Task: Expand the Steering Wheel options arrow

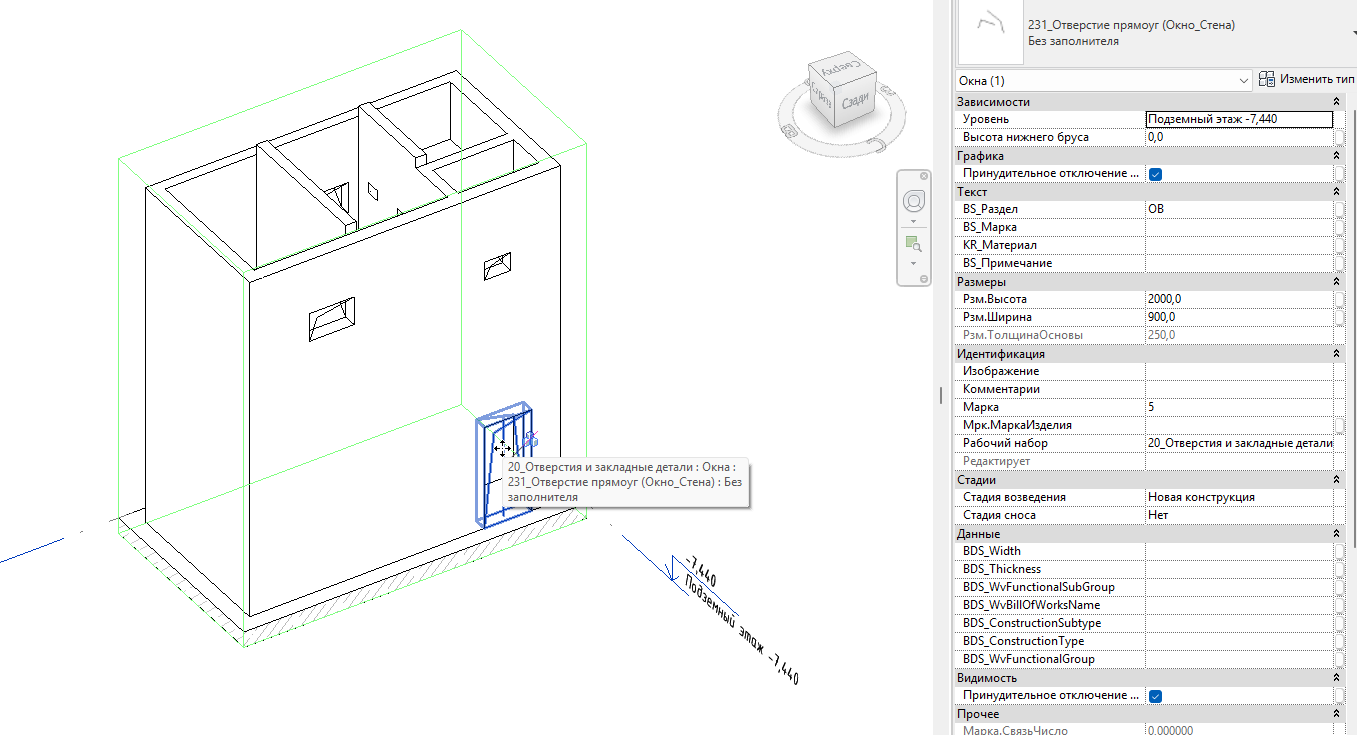Action: [x=913, y=220]
